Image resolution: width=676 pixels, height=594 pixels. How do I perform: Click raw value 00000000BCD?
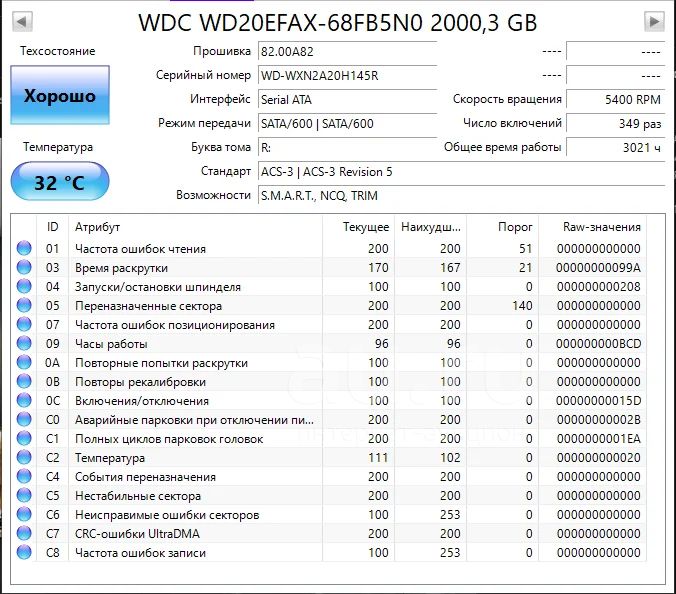[598, 344]
